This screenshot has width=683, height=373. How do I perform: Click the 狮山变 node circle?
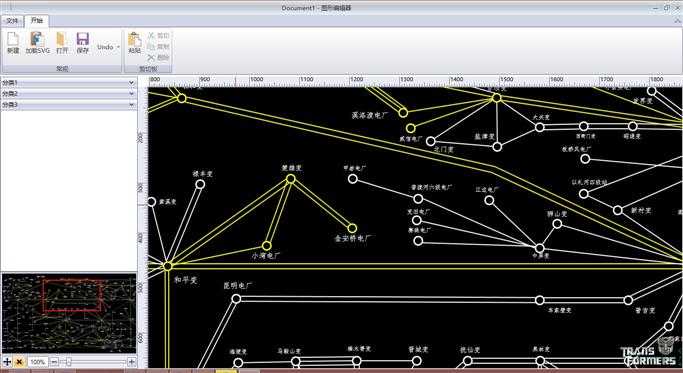pos(557,224)
